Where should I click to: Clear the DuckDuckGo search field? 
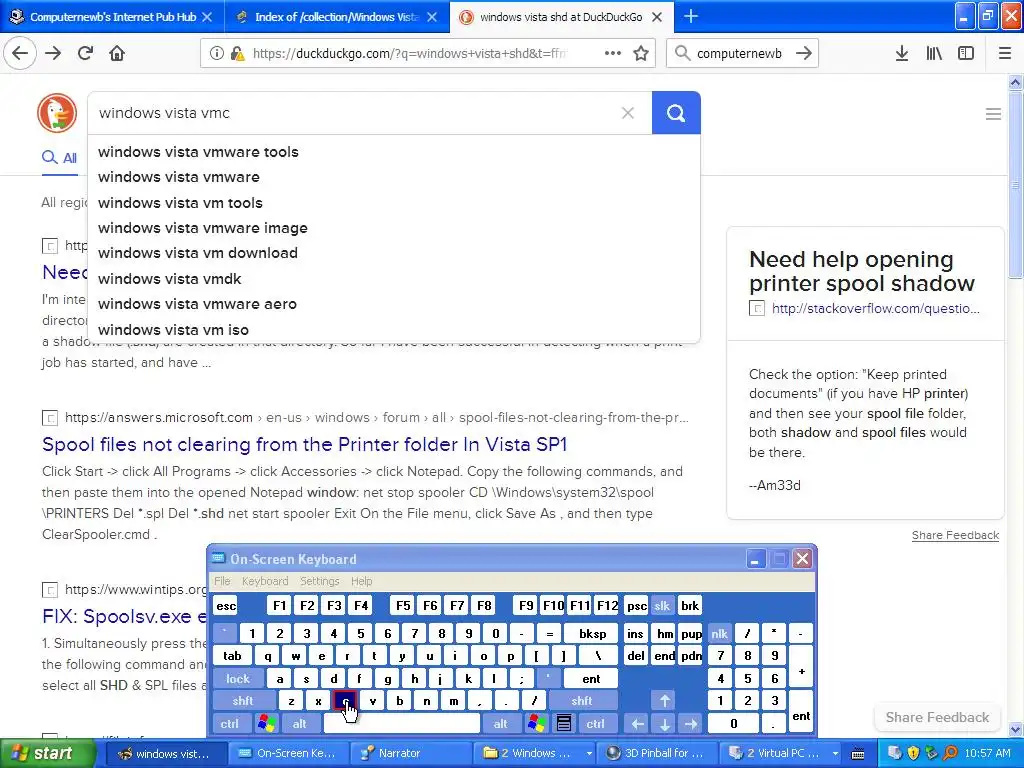(x=628, y=113)
